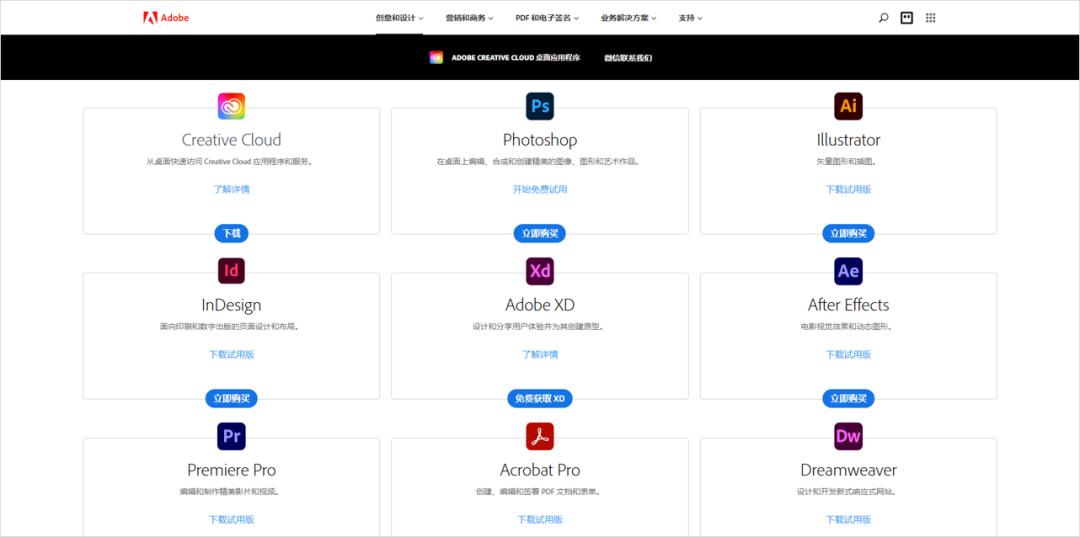Click the Adobe XD Xd app icon
Image resolution: width=1080 pixels, height=537 pixels.
click(540, 271)
